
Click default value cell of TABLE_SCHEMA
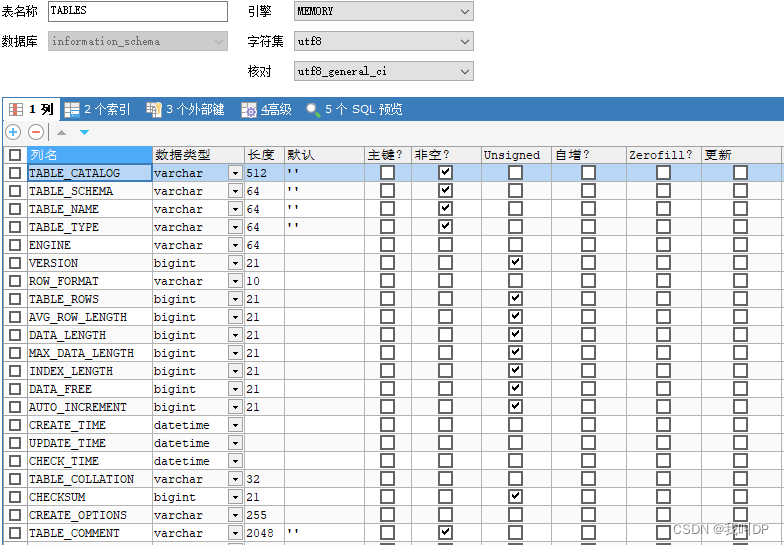pos(324,191)
